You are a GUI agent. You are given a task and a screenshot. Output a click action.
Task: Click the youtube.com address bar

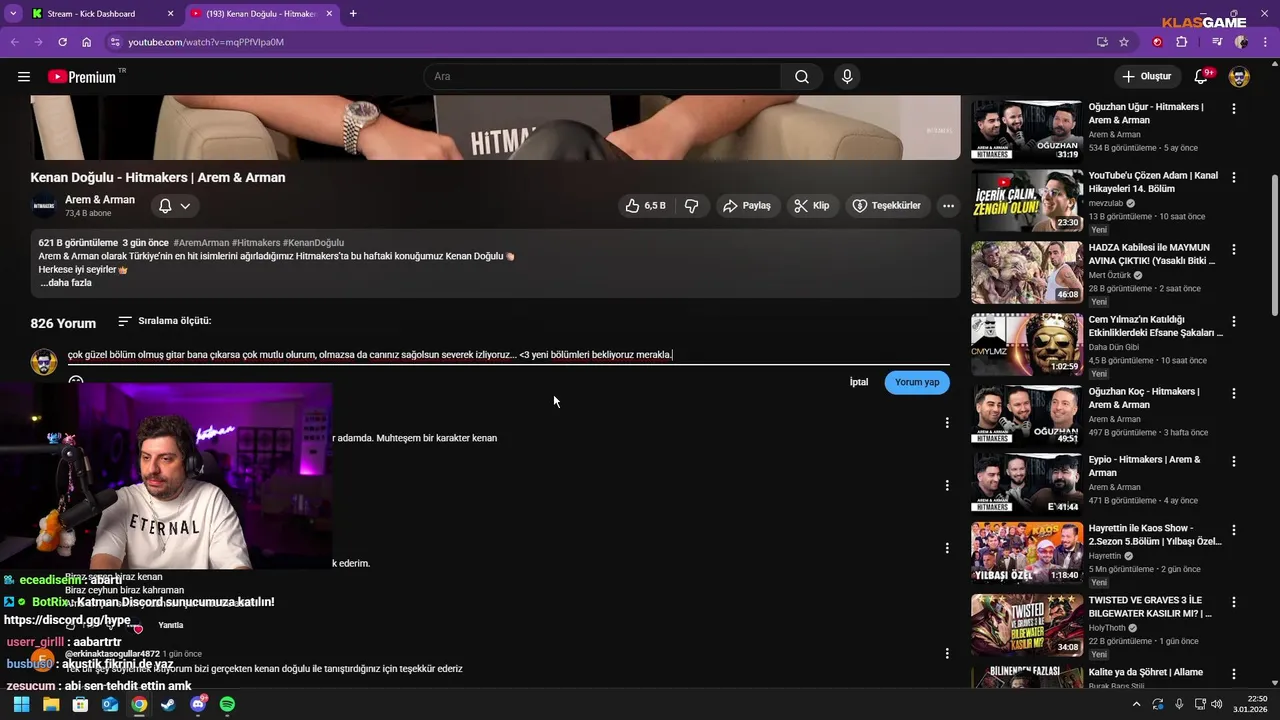coord(600,42)
